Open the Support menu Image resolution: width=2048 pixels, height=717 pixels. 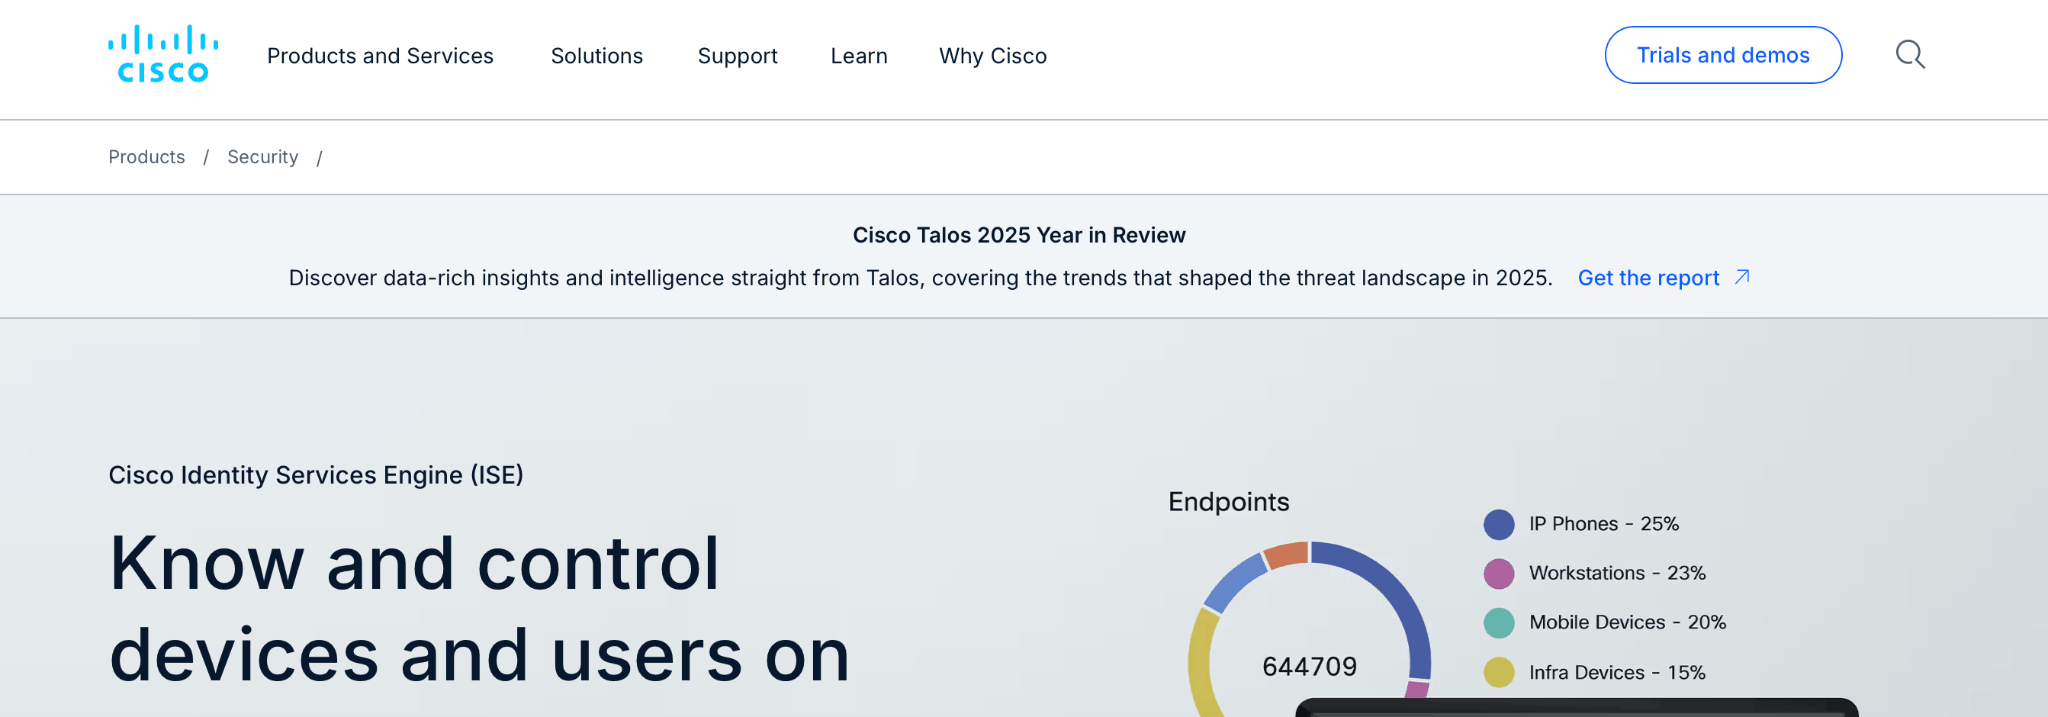pos(738,56)
